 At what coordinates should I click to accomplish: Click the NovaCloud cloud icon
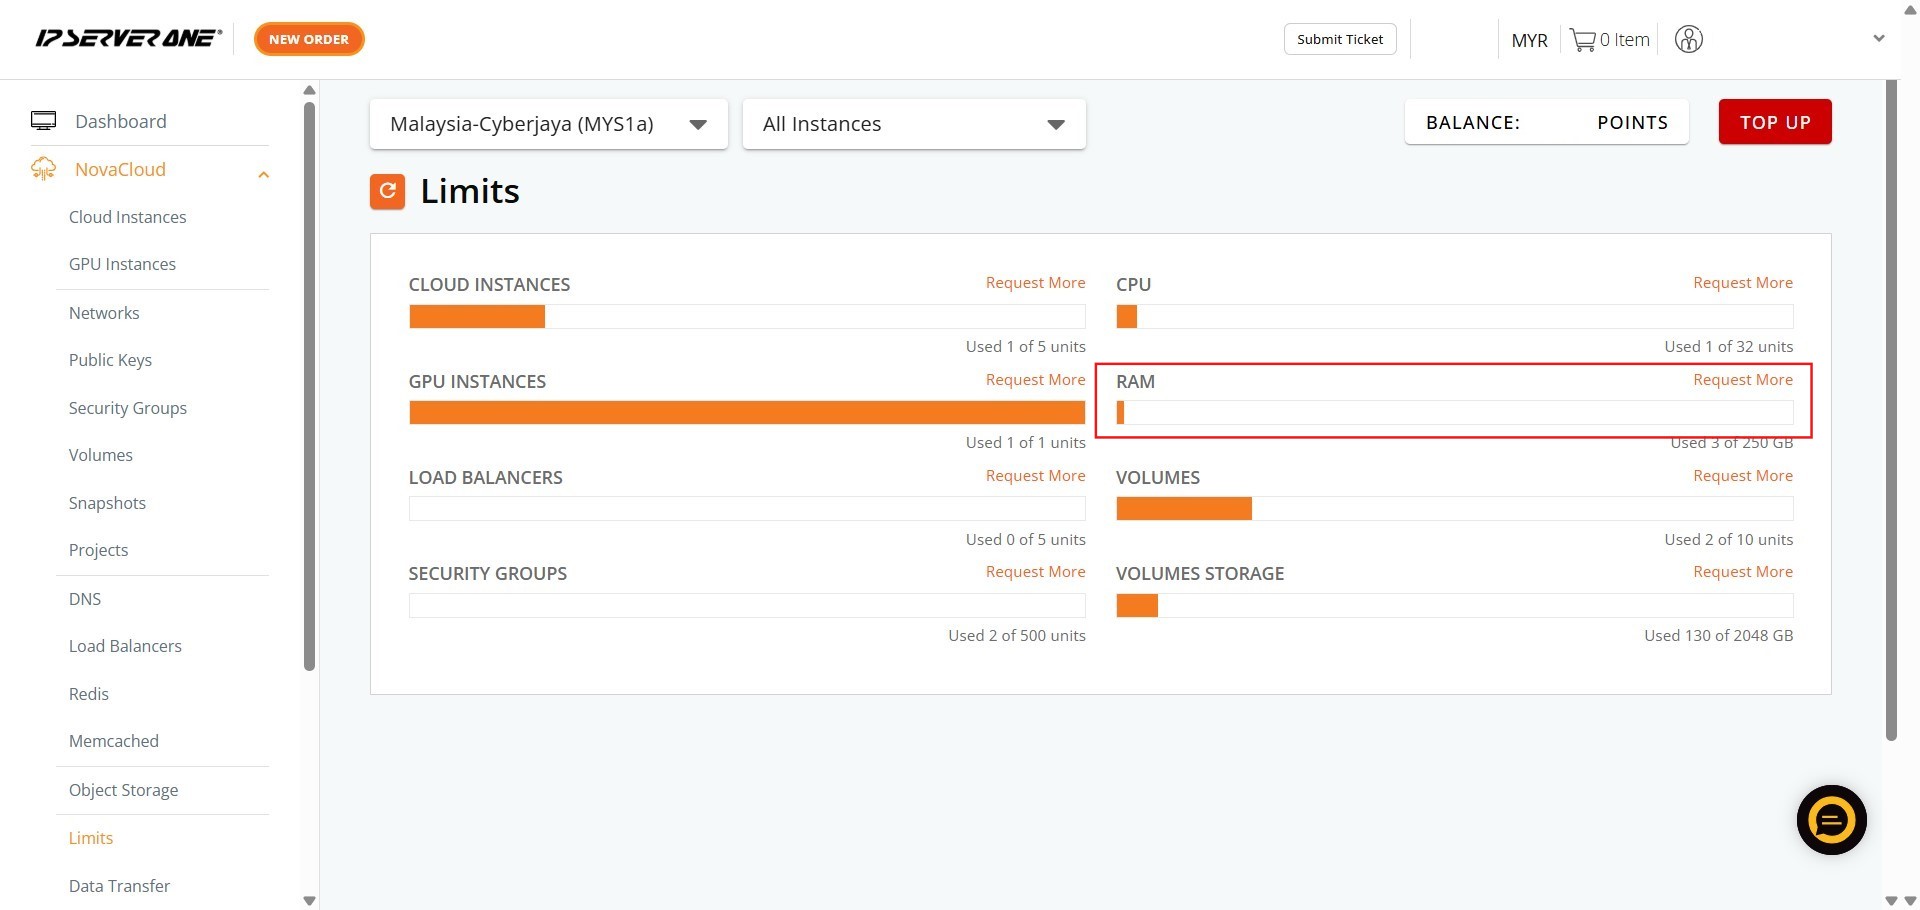(x=43, y=169)
